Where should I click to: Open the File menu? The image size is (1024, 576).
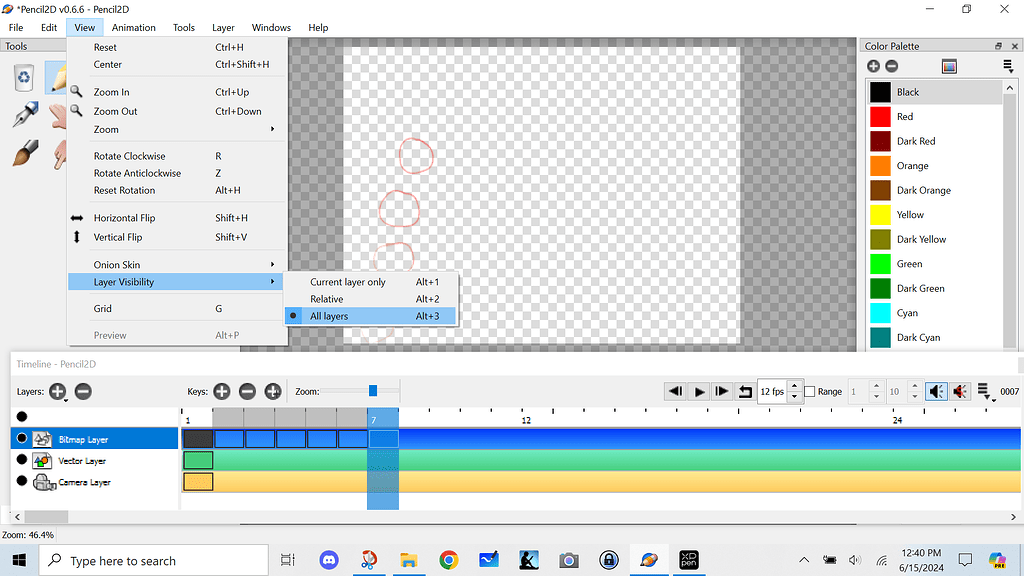(16, 27)
